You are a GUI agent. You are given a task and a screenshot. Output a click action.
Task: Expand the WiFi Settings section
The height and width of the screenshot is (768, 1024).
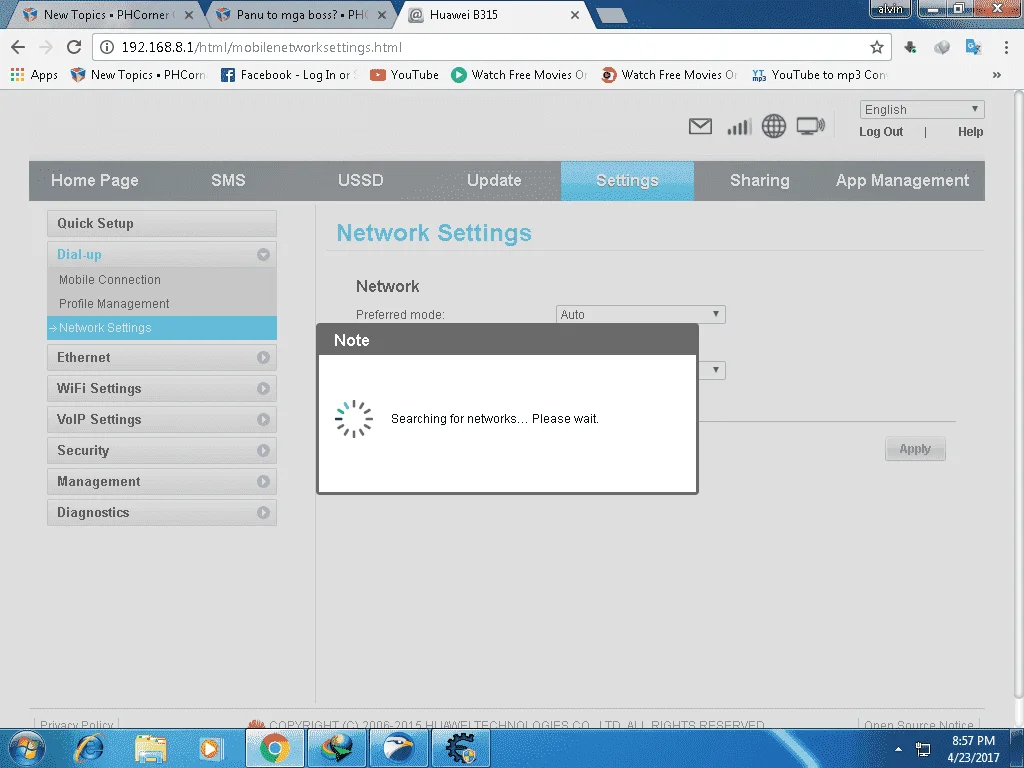[162, 389]
